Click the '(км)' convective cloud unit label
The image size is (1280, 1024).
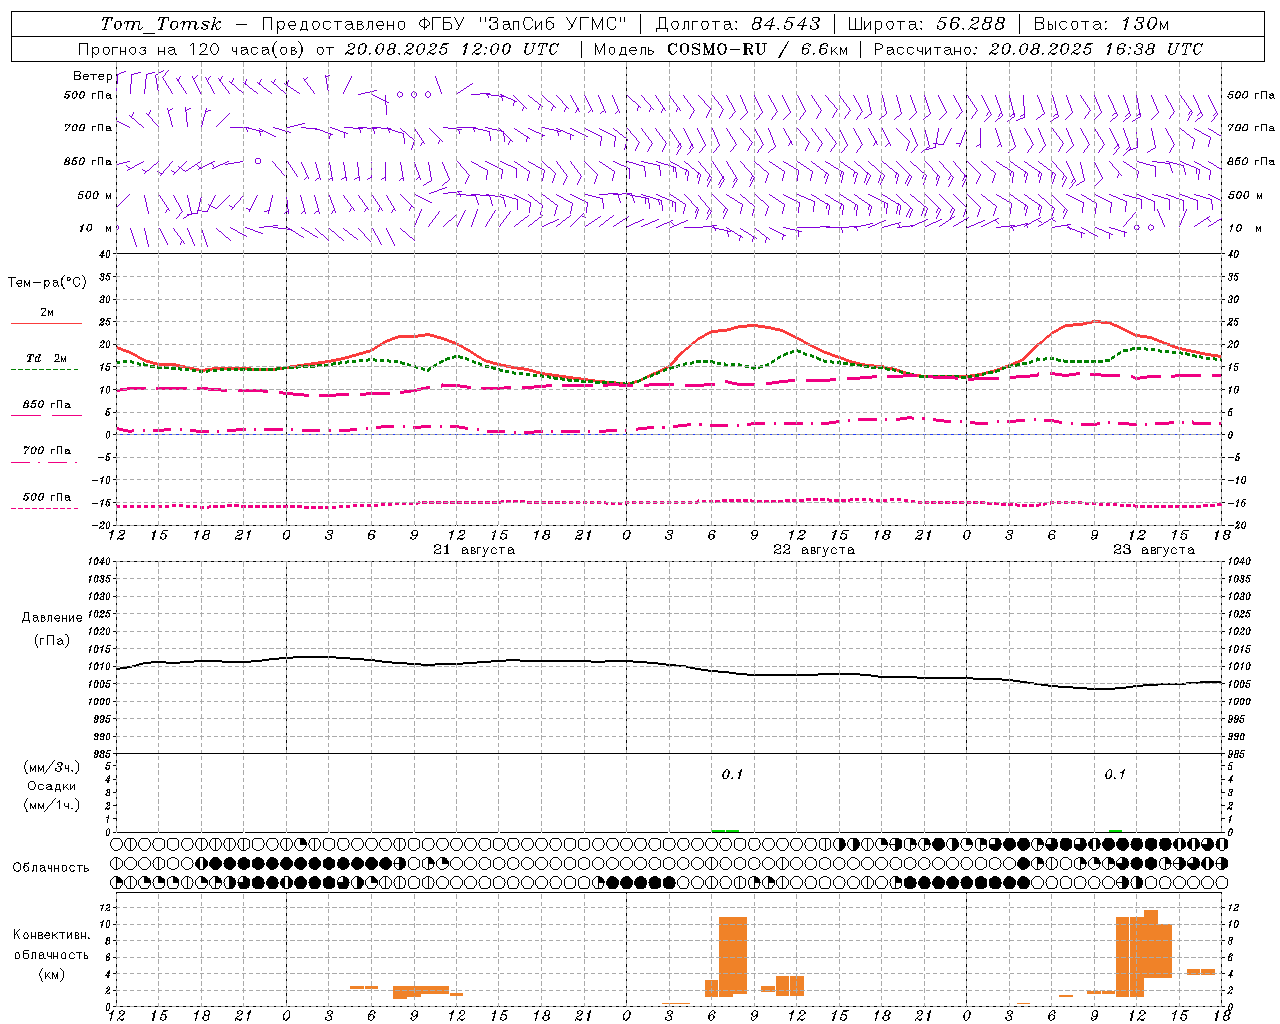point(52,974)
